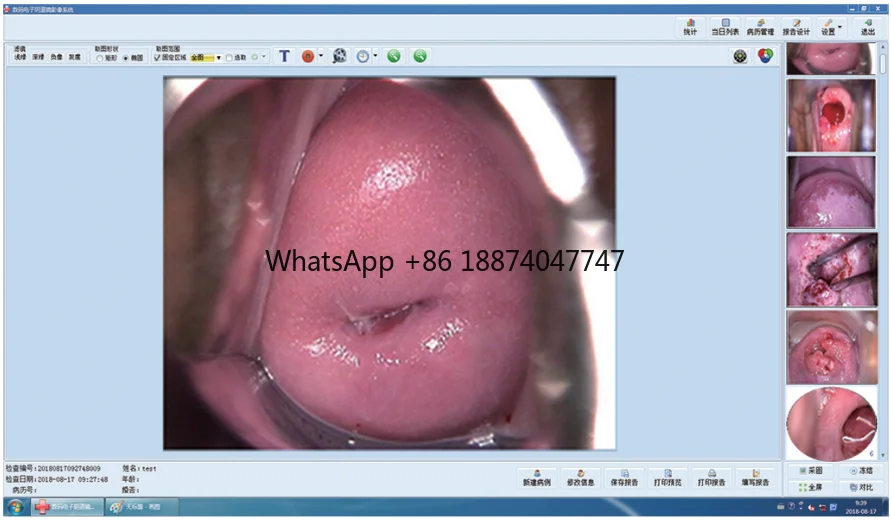Expand the 设置 settings dropdown arrow
The height and width of the screenshot is (521, 891).
[x=840, y=27]
